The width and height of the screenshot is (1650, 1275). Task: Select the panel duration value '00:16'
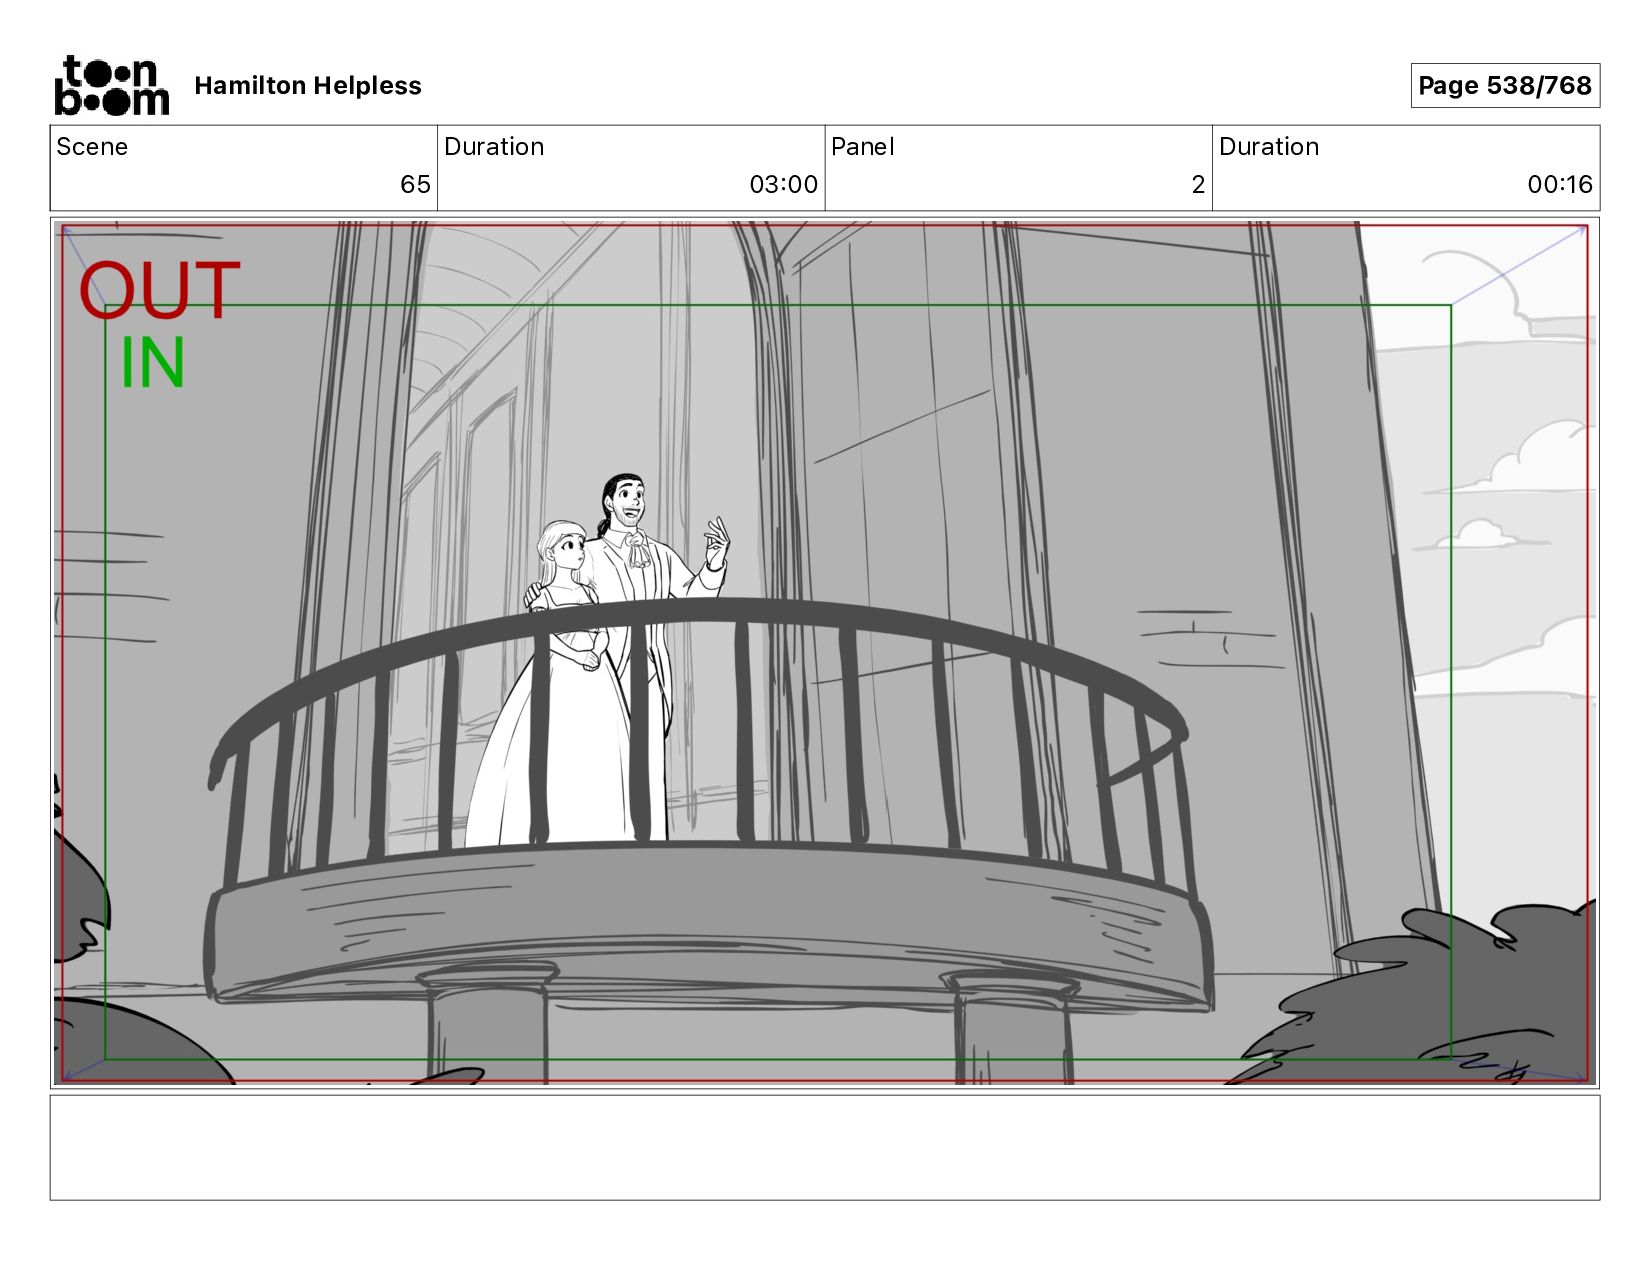[1560, 184]
